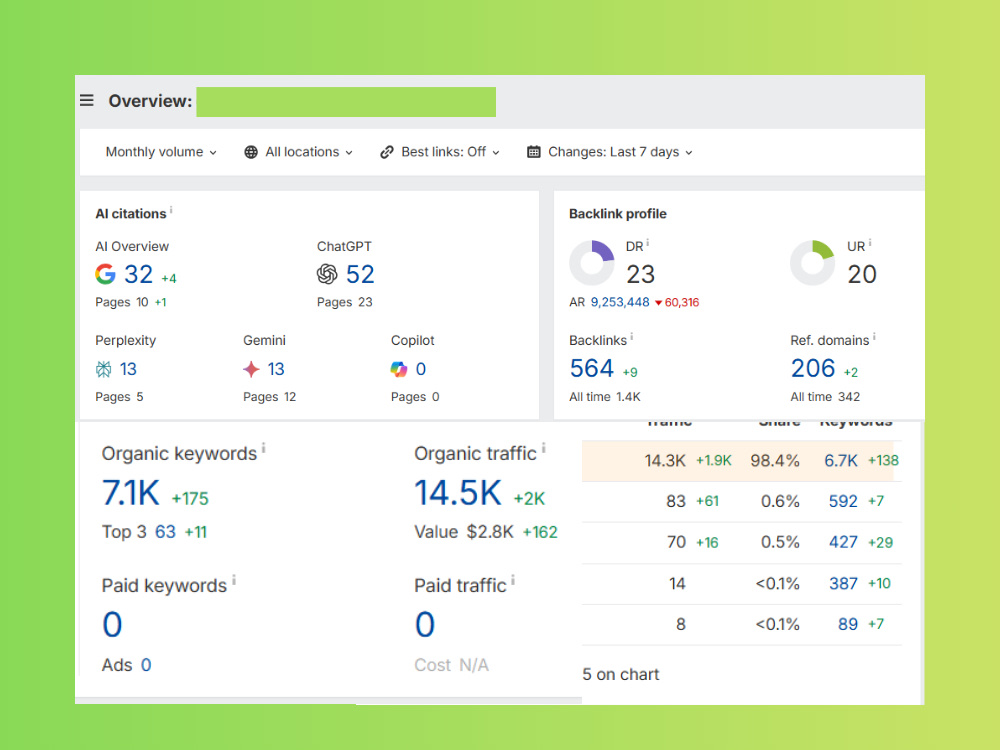Click the Pages 23 text under ChatGPT
Screen dimensions: 1000x750
click(344, 302)
